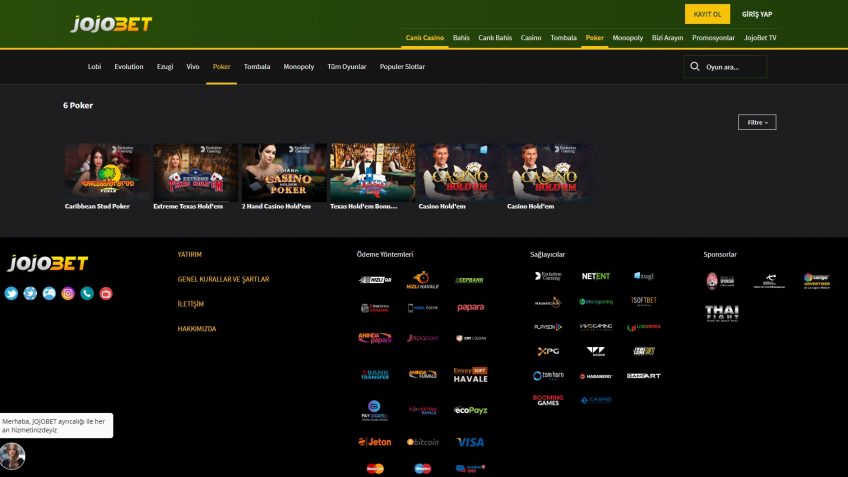Click the Vivo Gaming provider logo

point(595,327)
